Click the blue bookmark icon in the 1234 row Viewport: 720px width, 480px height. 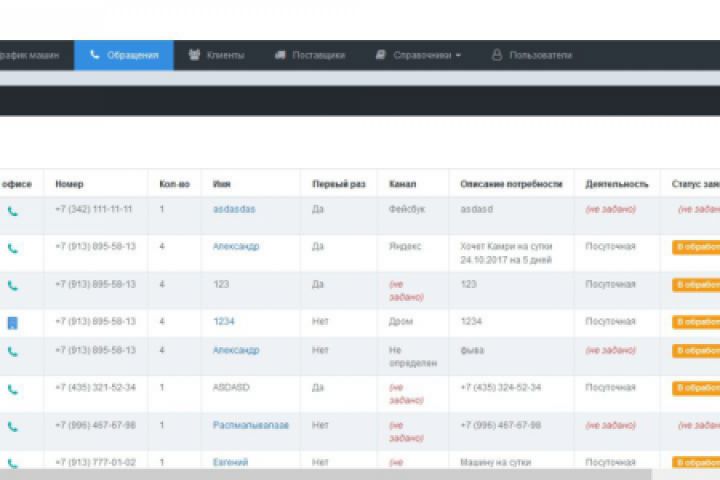click(13, 323)
